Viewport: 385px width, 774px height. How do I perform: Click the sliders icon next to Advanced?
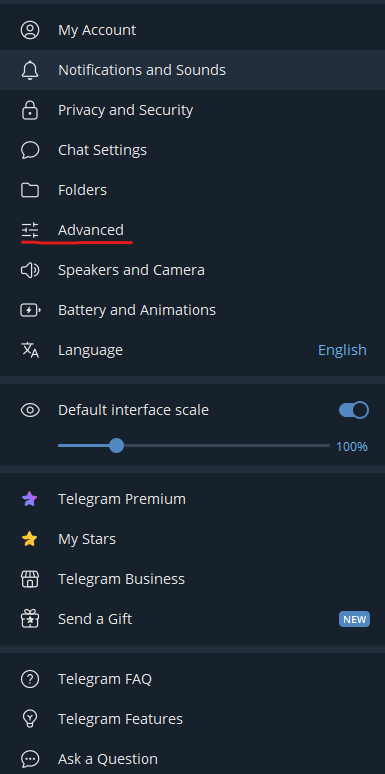click(30, 230)
